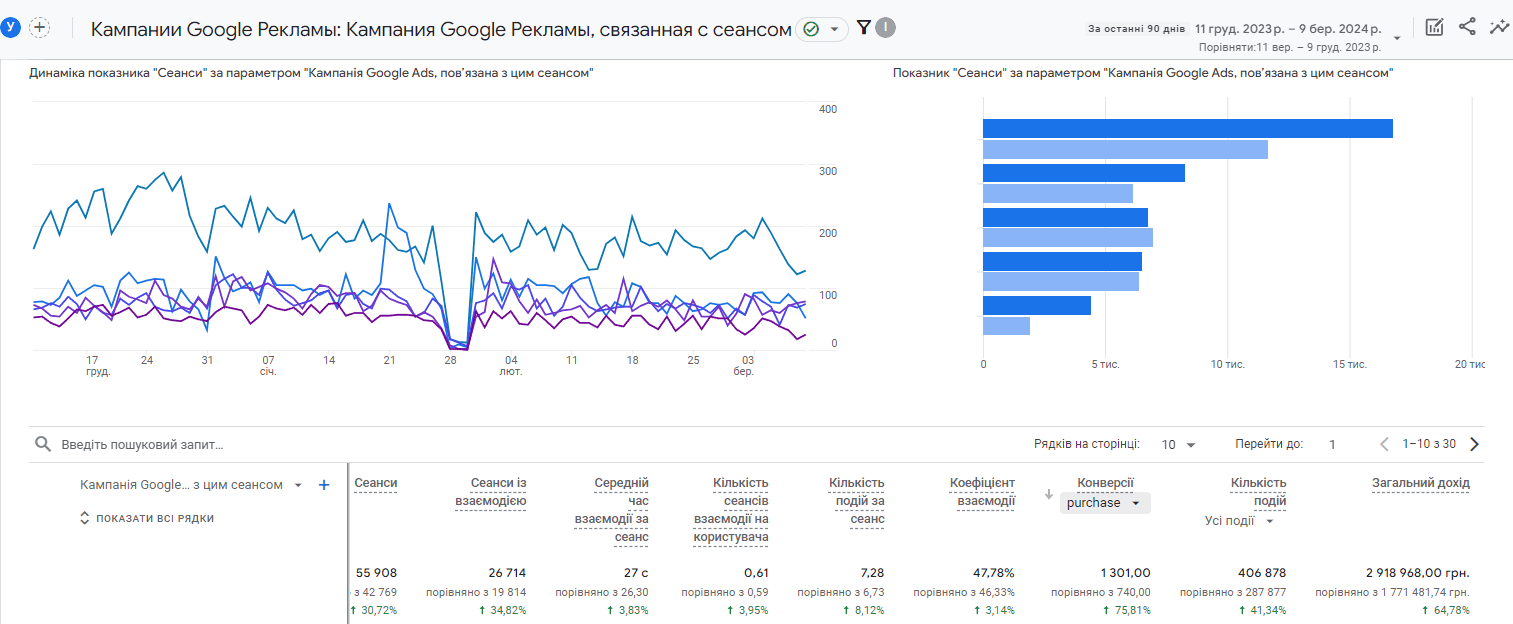Go to previous page of table results
This screenshot has width=1513, height=624.
pos(1385,444)
